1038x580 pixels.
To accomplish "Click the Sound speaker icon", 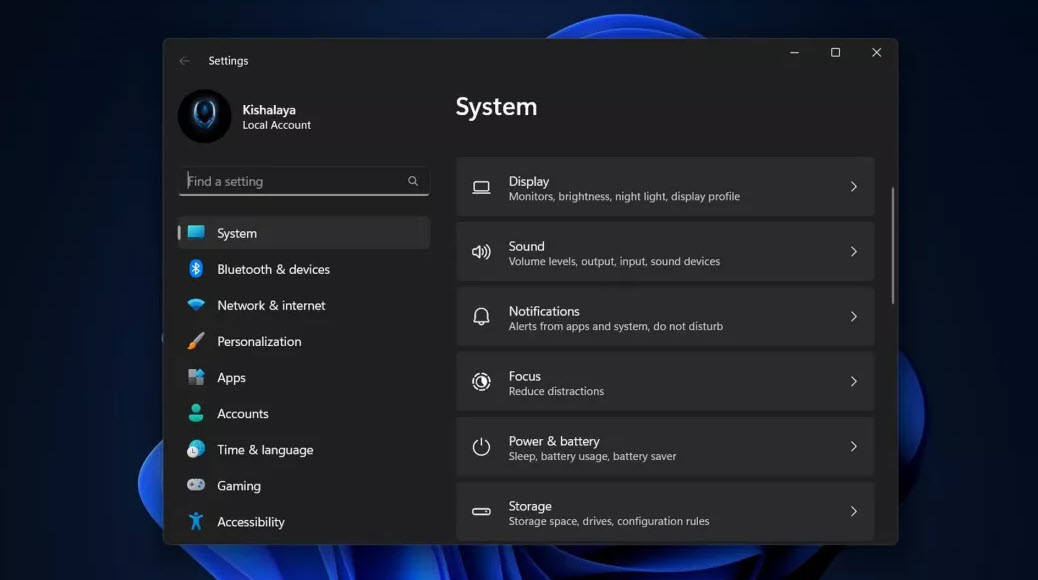I will [x=481, y=252].
